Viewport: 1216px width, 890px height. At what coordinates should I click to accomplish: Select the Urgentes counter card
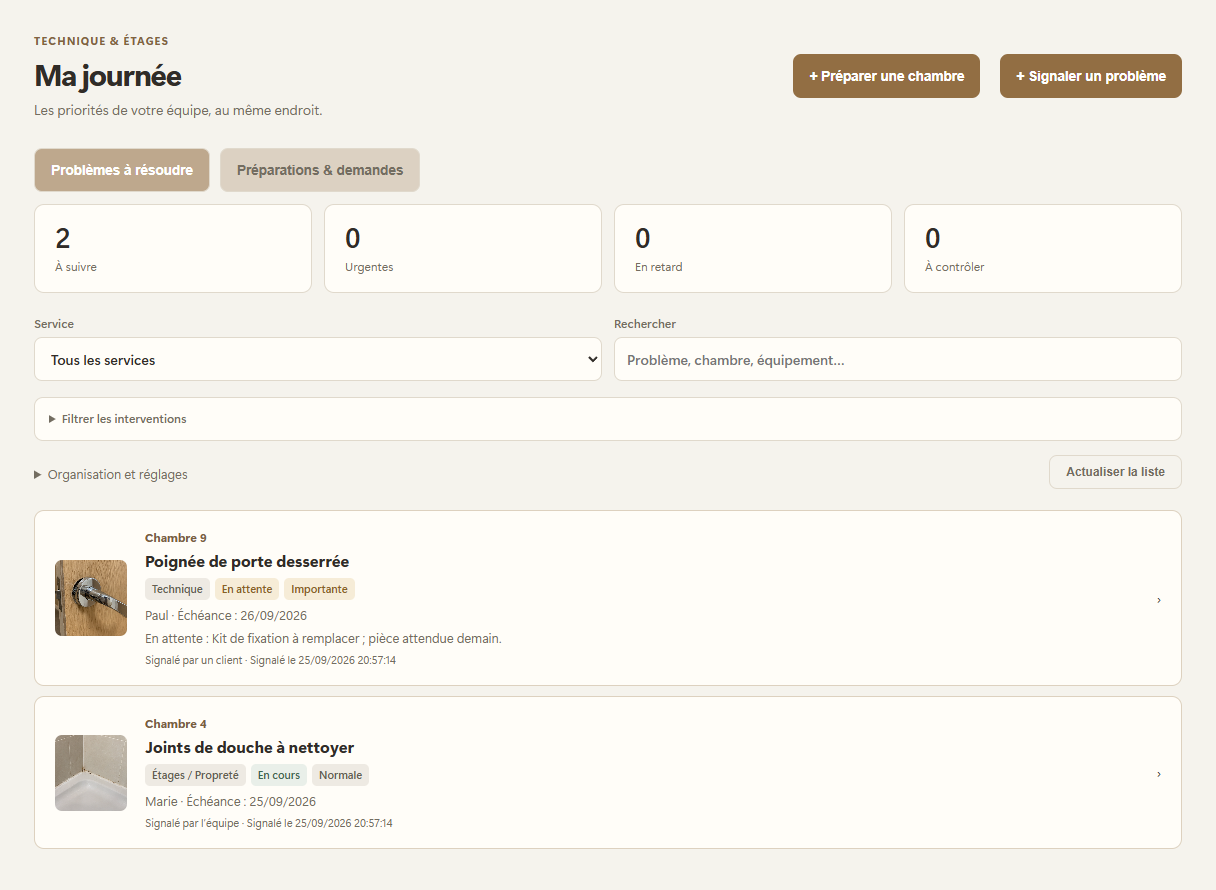[463, 249]
